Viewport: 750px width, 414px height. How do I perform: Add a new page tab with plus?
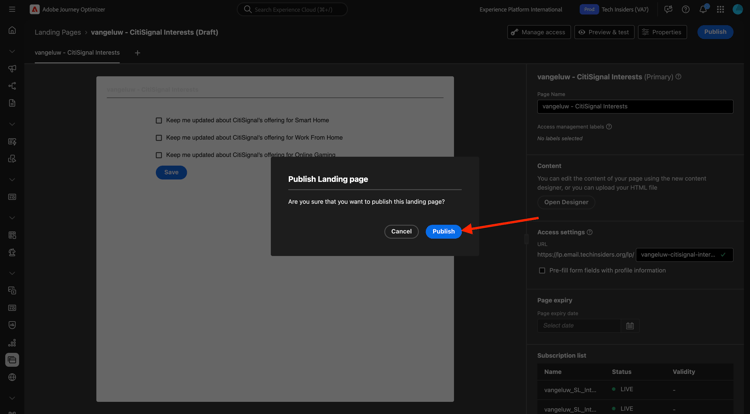click(137, 53)
